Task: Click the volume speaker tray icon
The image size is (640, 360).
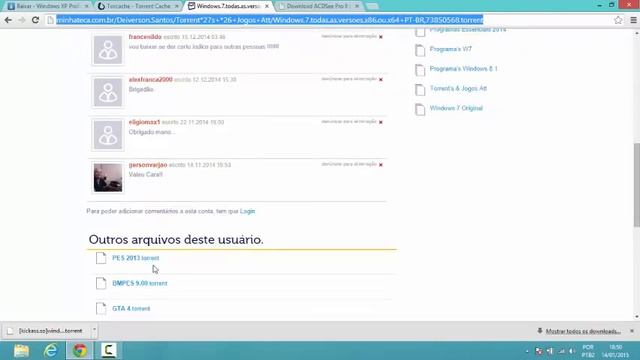Action: pyautogui.click(x=571, y=351)
